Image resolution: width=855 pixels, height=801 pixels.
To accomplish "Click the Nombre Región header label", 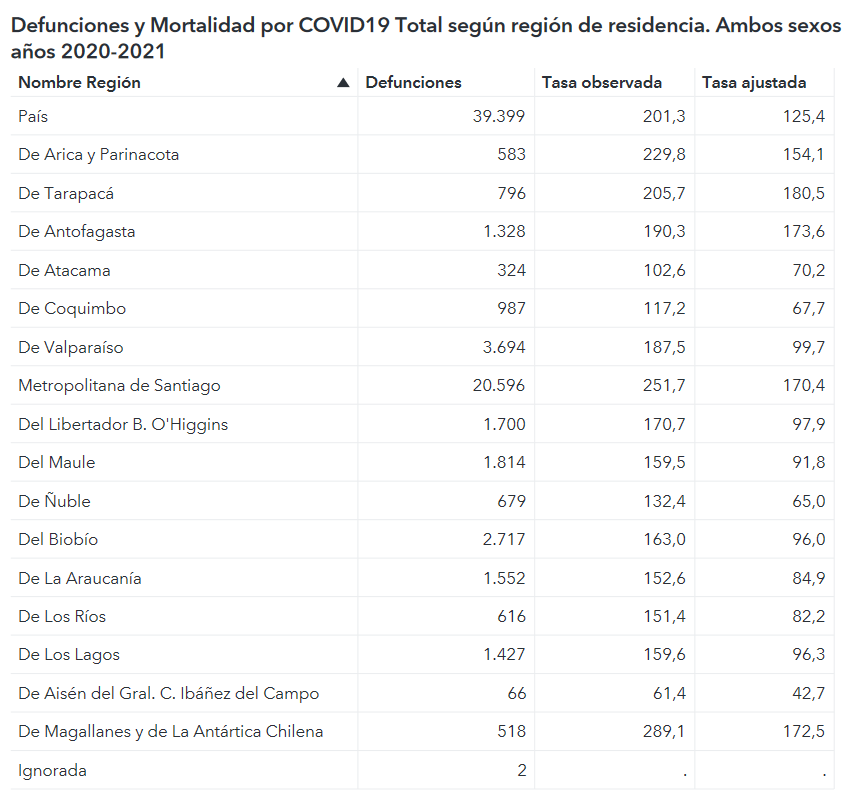I will [80, 83].
